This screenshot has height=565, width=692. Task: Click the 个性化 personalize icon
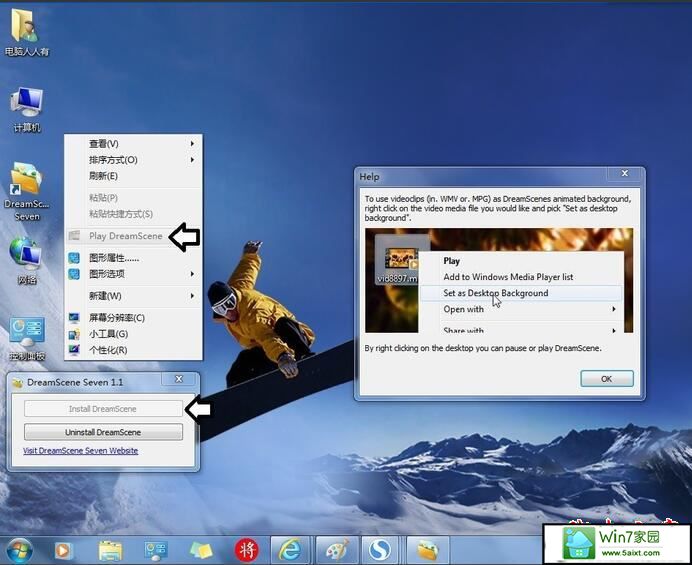click(x=74, y=350)
